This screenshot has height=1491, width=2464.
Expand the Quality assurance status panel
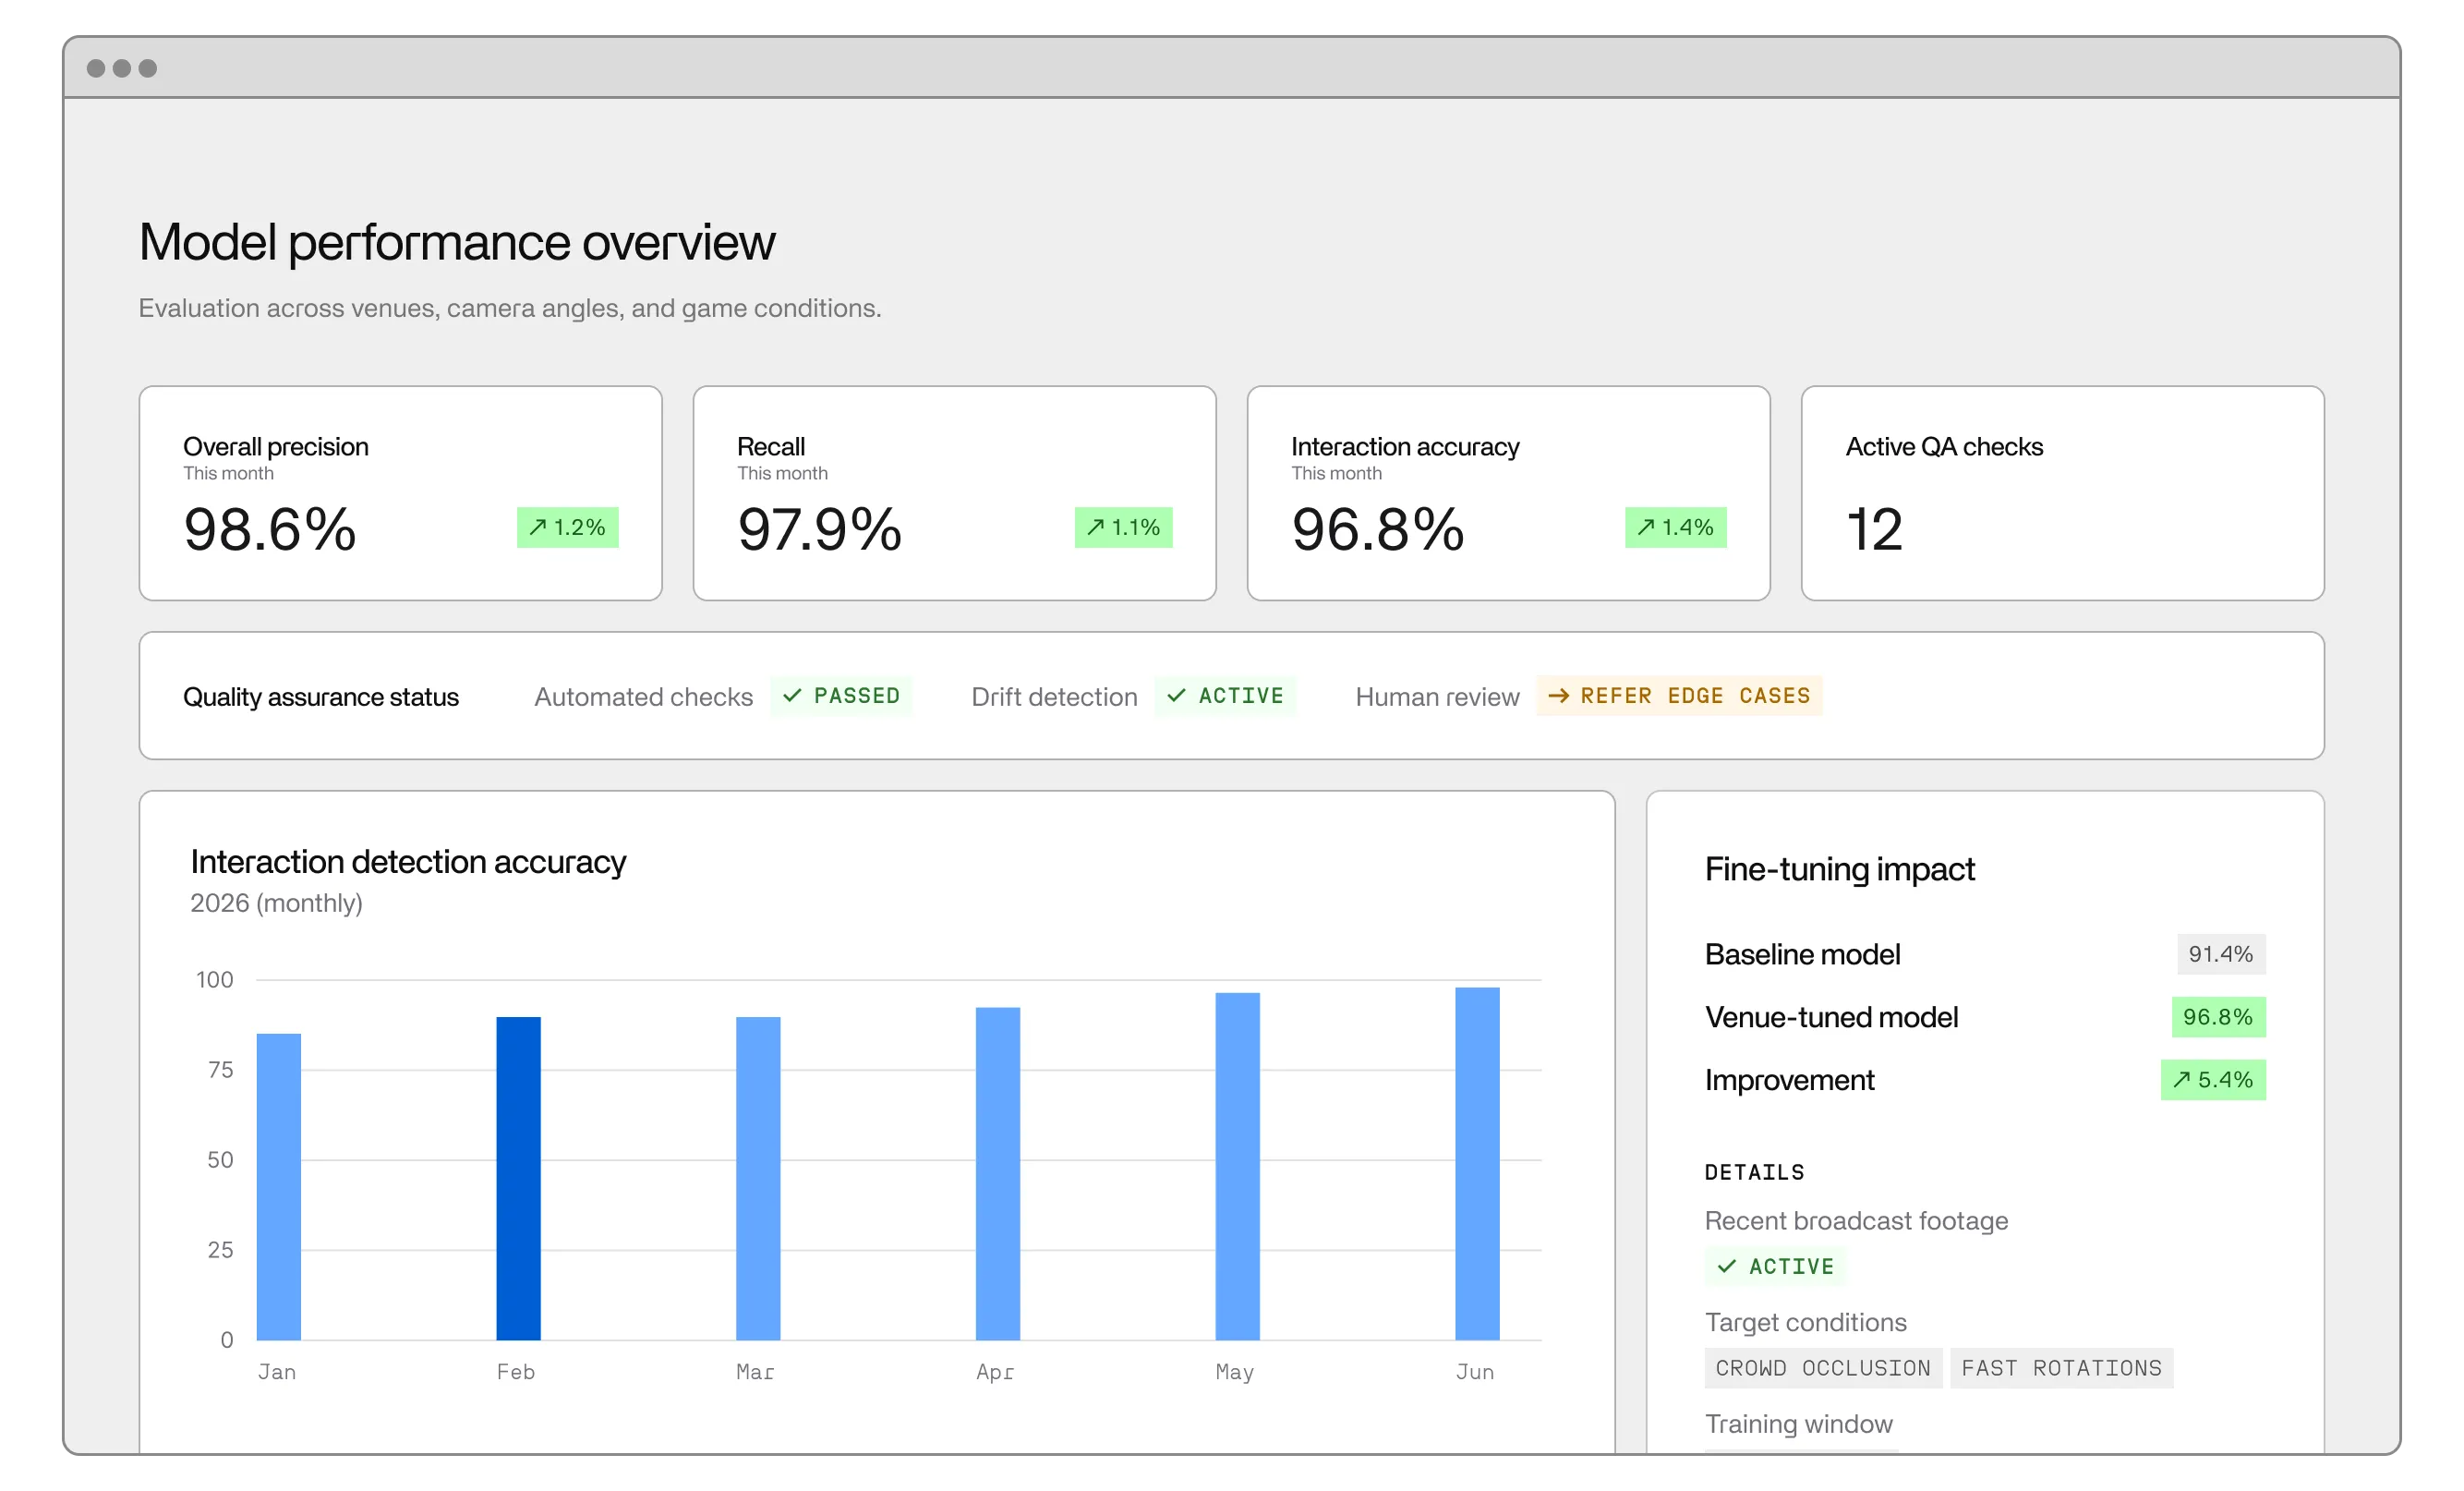click(321, 696)
